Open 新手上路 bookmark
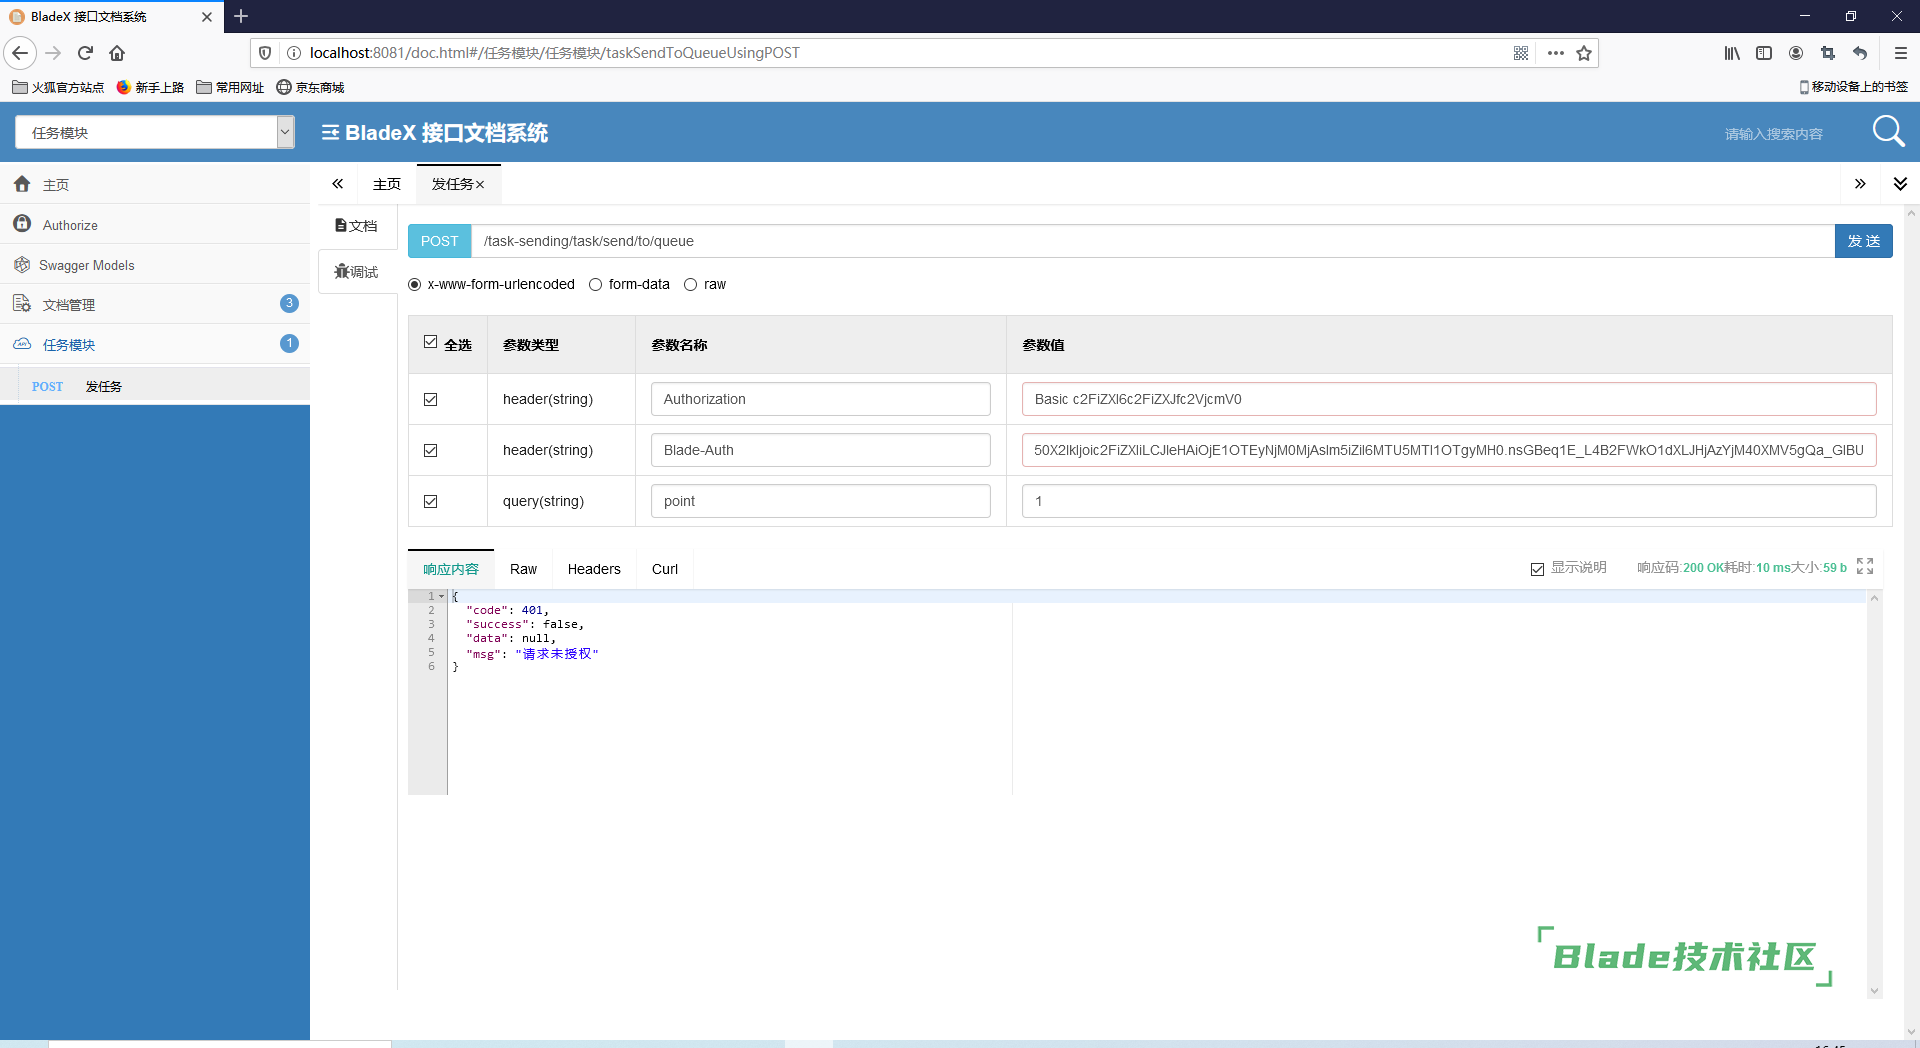 pos(150,87)
